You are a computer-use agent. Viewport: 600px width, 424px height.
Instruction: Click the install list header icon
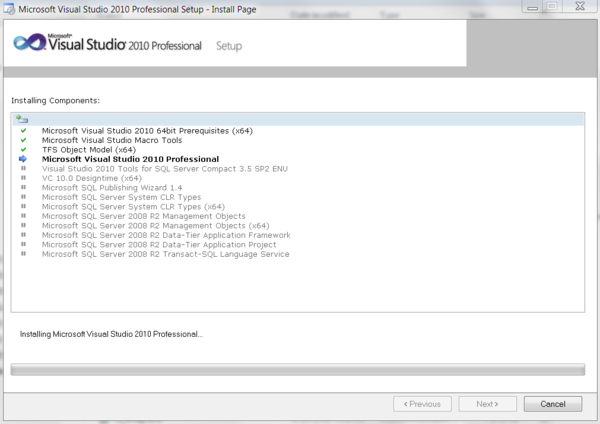[x=22, y=119]
